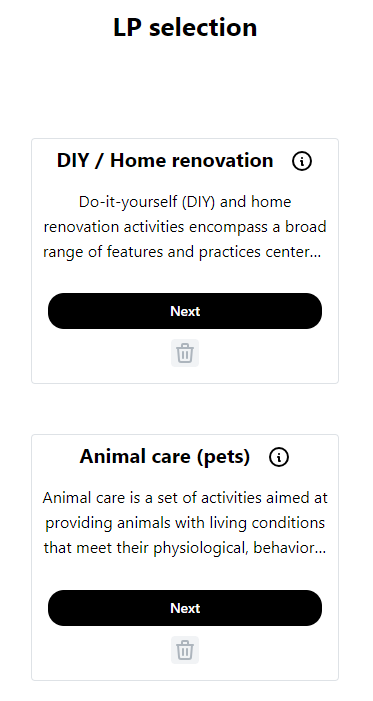
Task: Click the LP selection page heading
Action: click(x=185, y=27)
